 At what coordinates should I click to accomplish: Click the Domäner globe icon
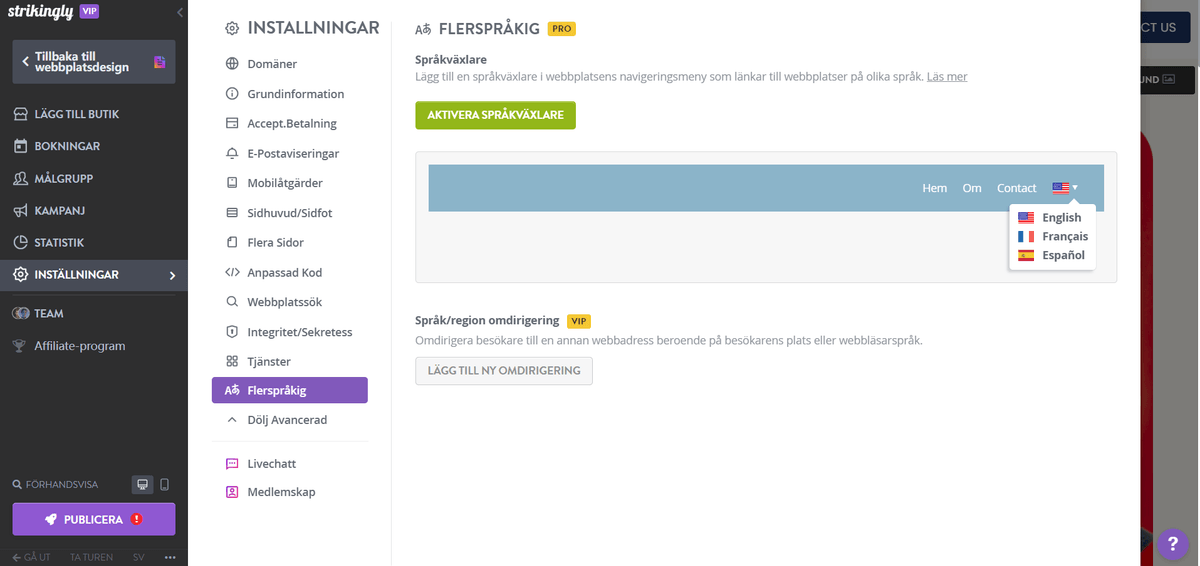(x=232, y=64)
